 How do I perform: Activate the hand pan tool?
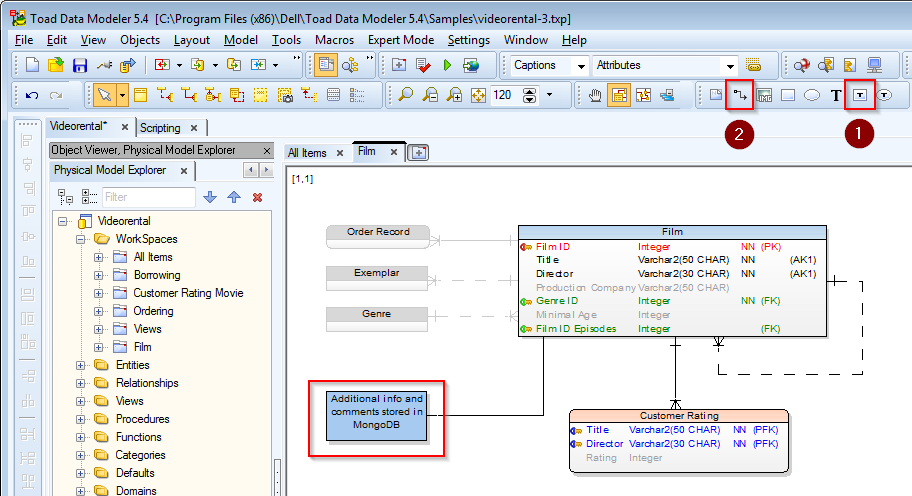pyautogui.click(x=595, y=95)
